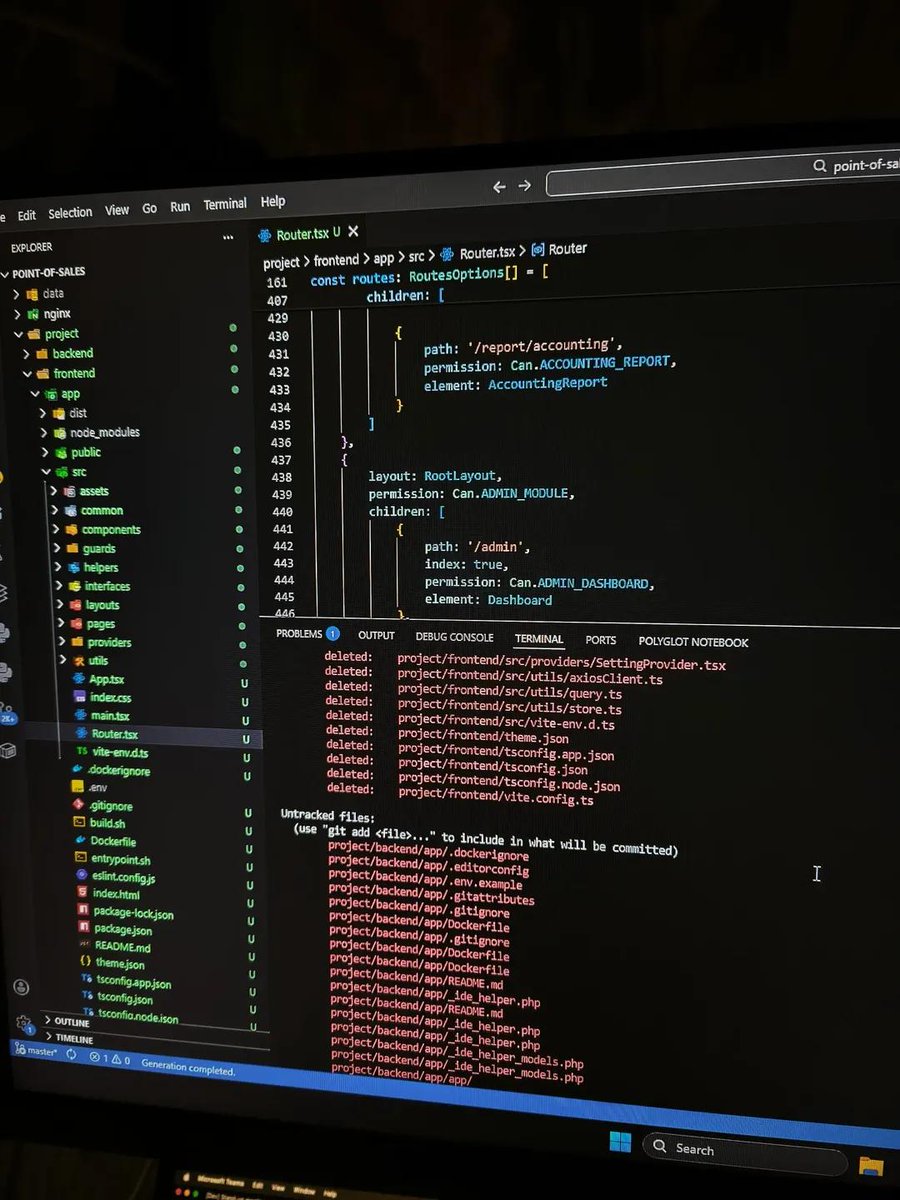
Task: Open the Terminal menu
Action: click(x=224, y=203)
